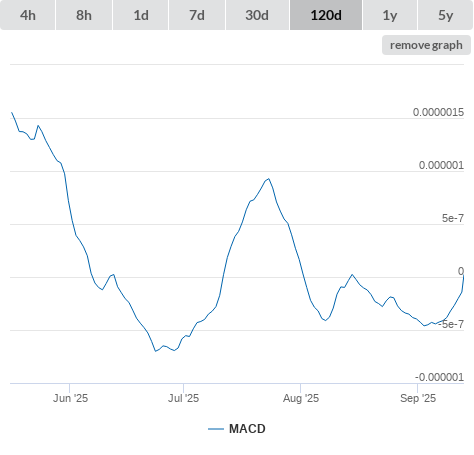
Task: Click the MACD peak in late July
Action: click(268, 179)
